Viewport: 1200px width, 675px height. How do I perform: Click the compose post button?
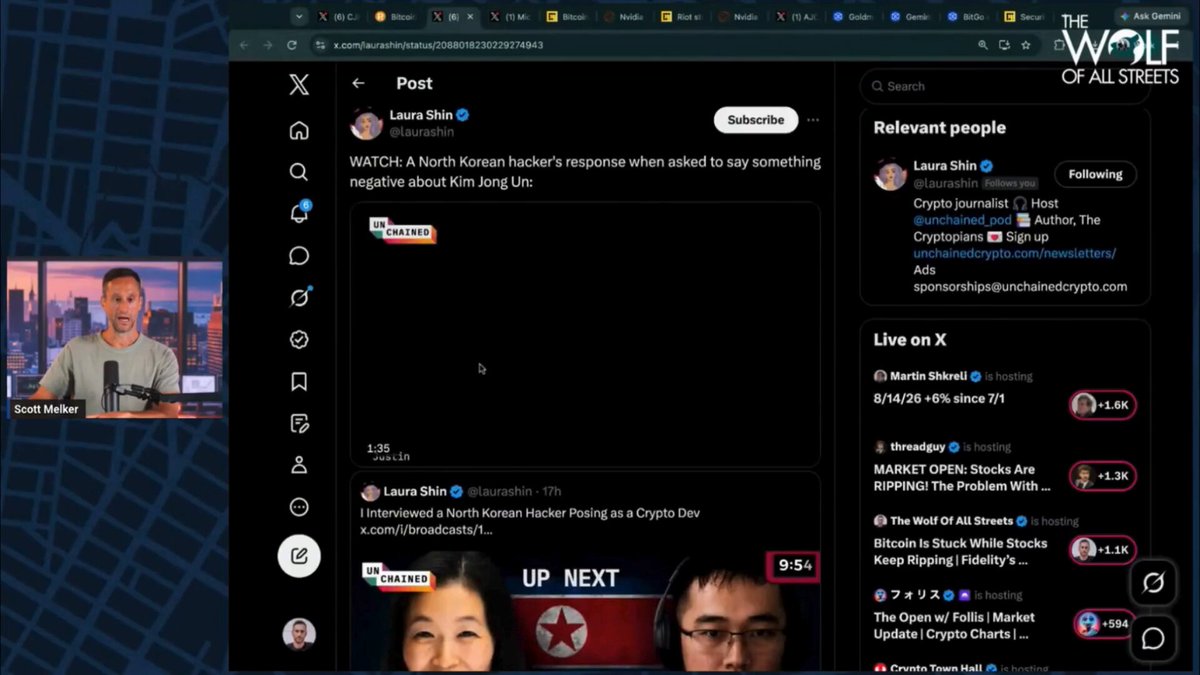(299, 556)
